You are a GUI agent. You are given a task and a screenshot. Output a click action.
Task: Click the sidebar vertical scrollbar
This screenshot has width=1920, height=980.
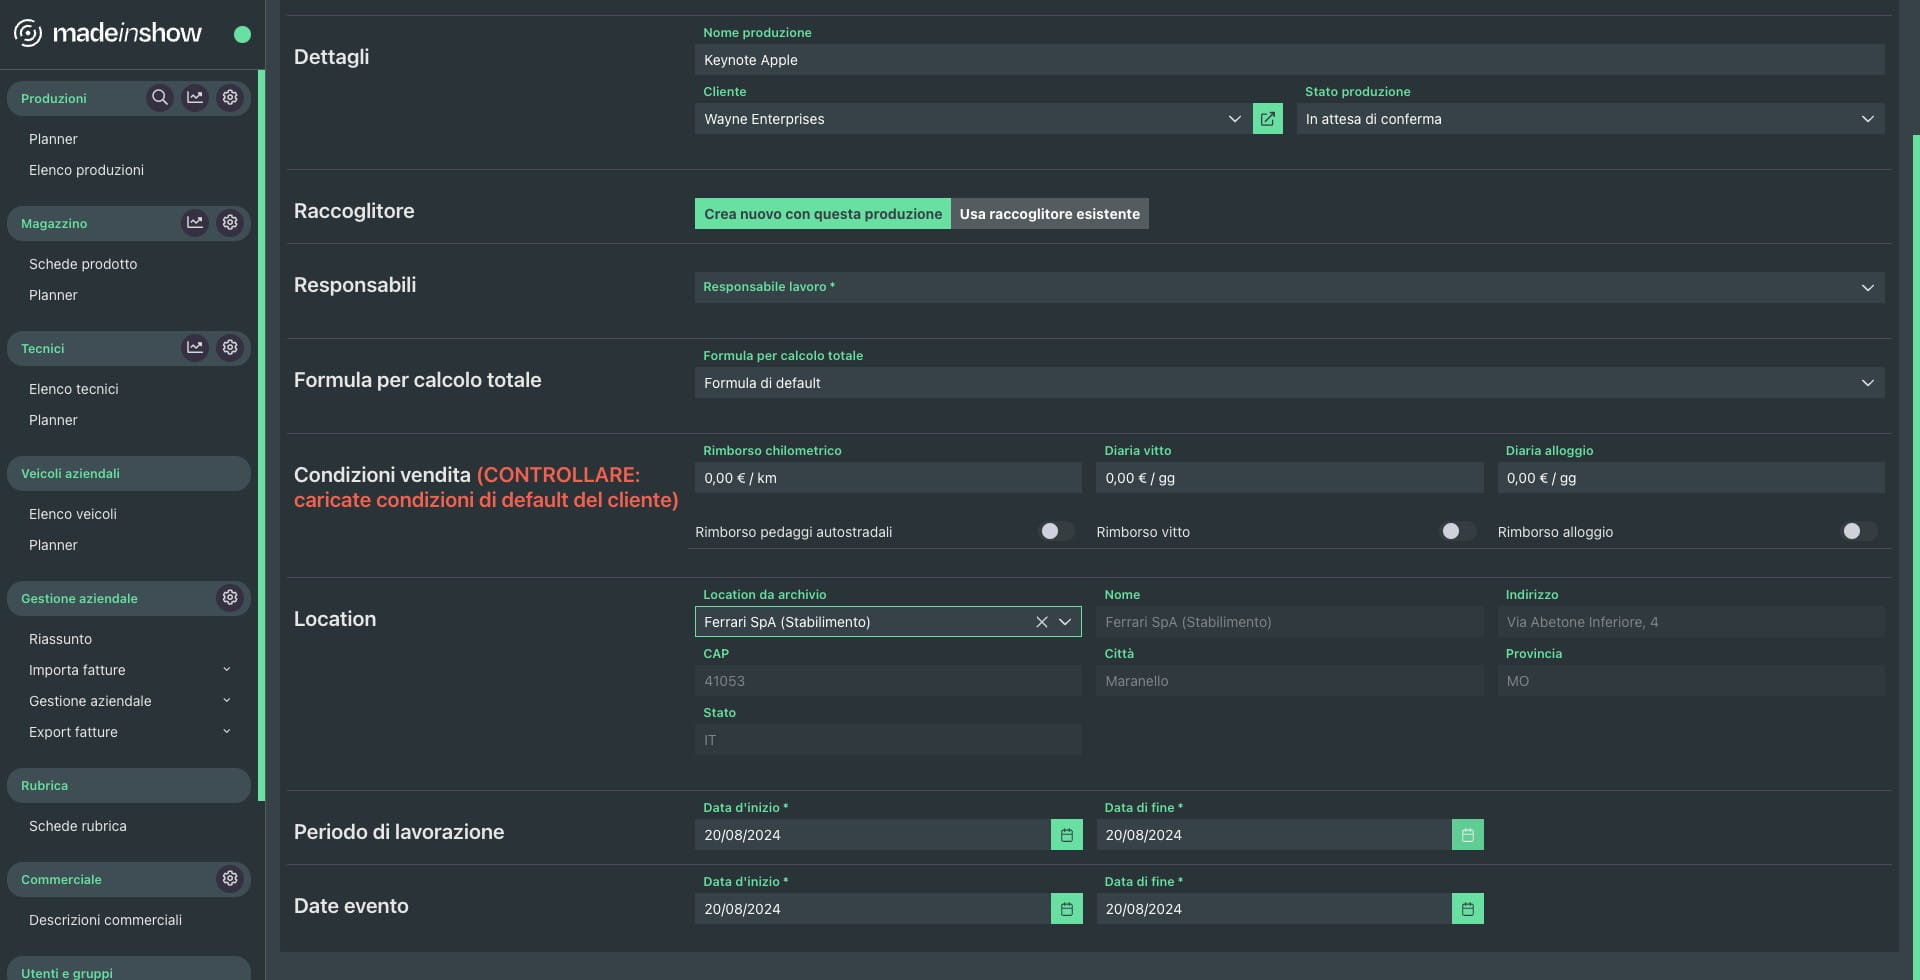(261, 435)
